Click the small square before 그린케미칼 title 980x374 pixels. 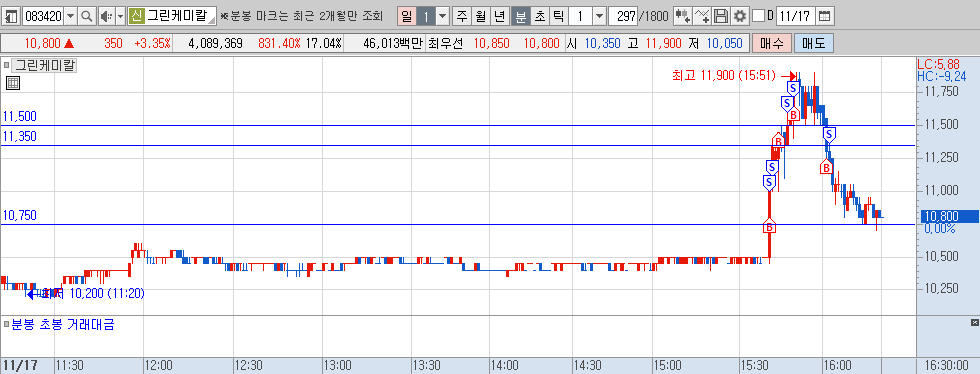pyautogui.click(x=7, y=64)
